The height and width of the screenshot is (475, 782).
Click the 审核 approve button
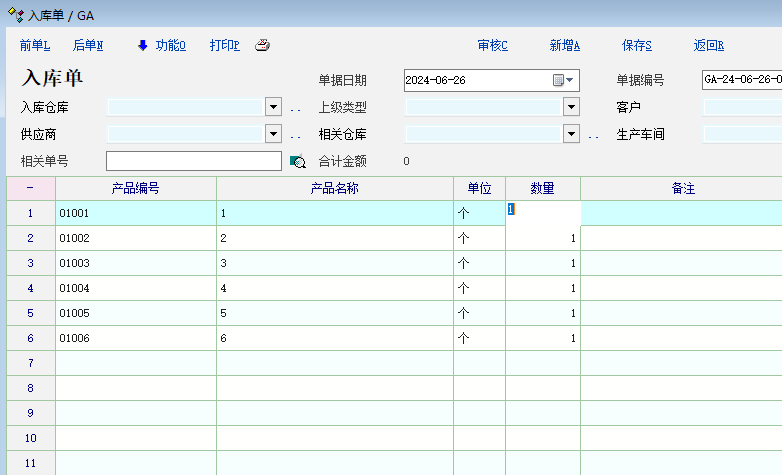click(x=493, y=45)
